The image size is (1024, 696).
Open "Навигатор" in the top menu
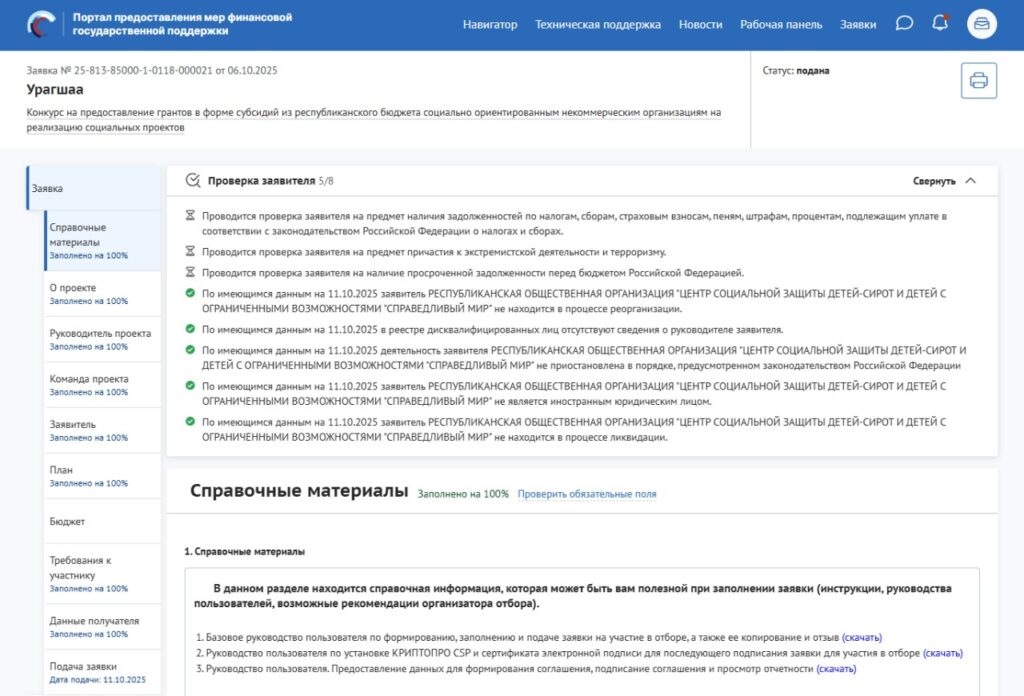coord(490,24)
